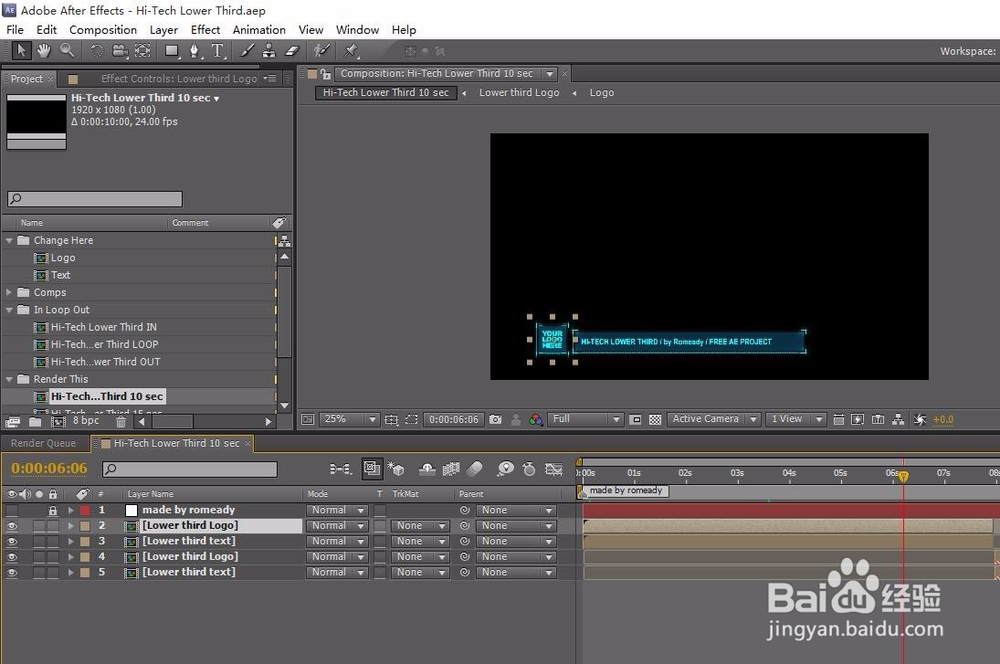Image resolution: width=1000 pixels, height=664 pixels.
Task: Show channel and color management icon
Action: click(536, 419)
